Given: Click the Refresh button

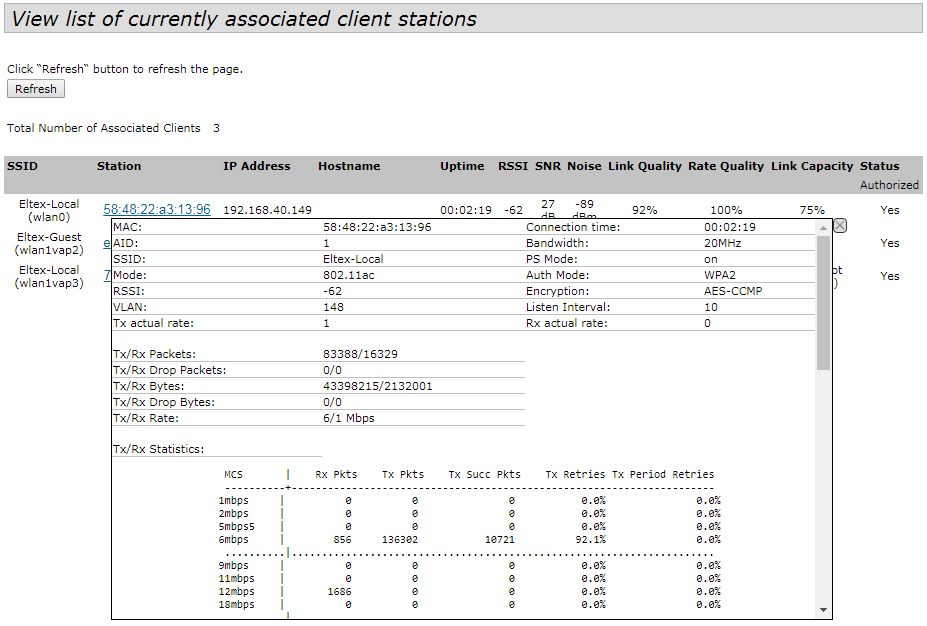Looking at the screenshot, I should [36, 89].
